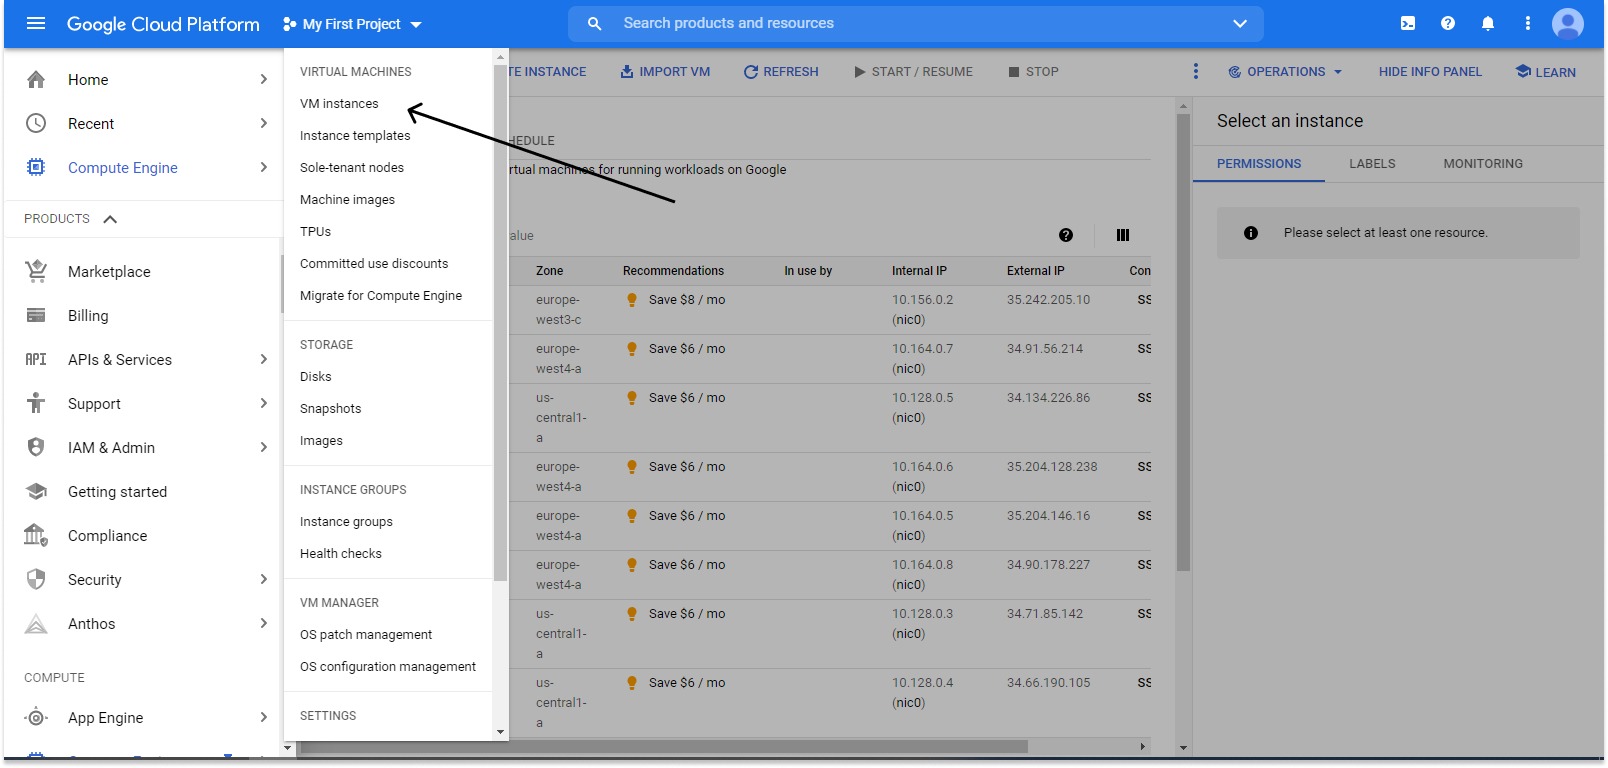Viewport: 1608px width, 768px height.
Task: Open the header more options menu
Action: coord(1528,23)
